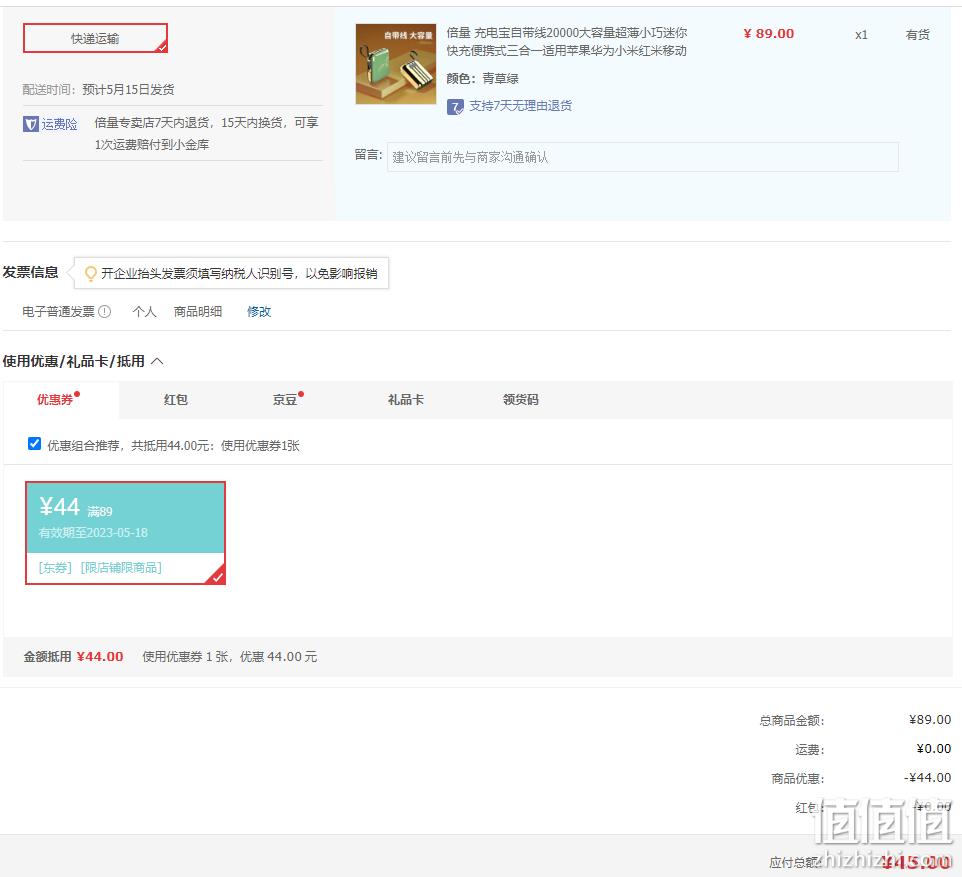Viewport: 962px width, 877px height.
Task: Click the 7-day return badge icon
Action: pyautogui.click(x=455, y=107)
